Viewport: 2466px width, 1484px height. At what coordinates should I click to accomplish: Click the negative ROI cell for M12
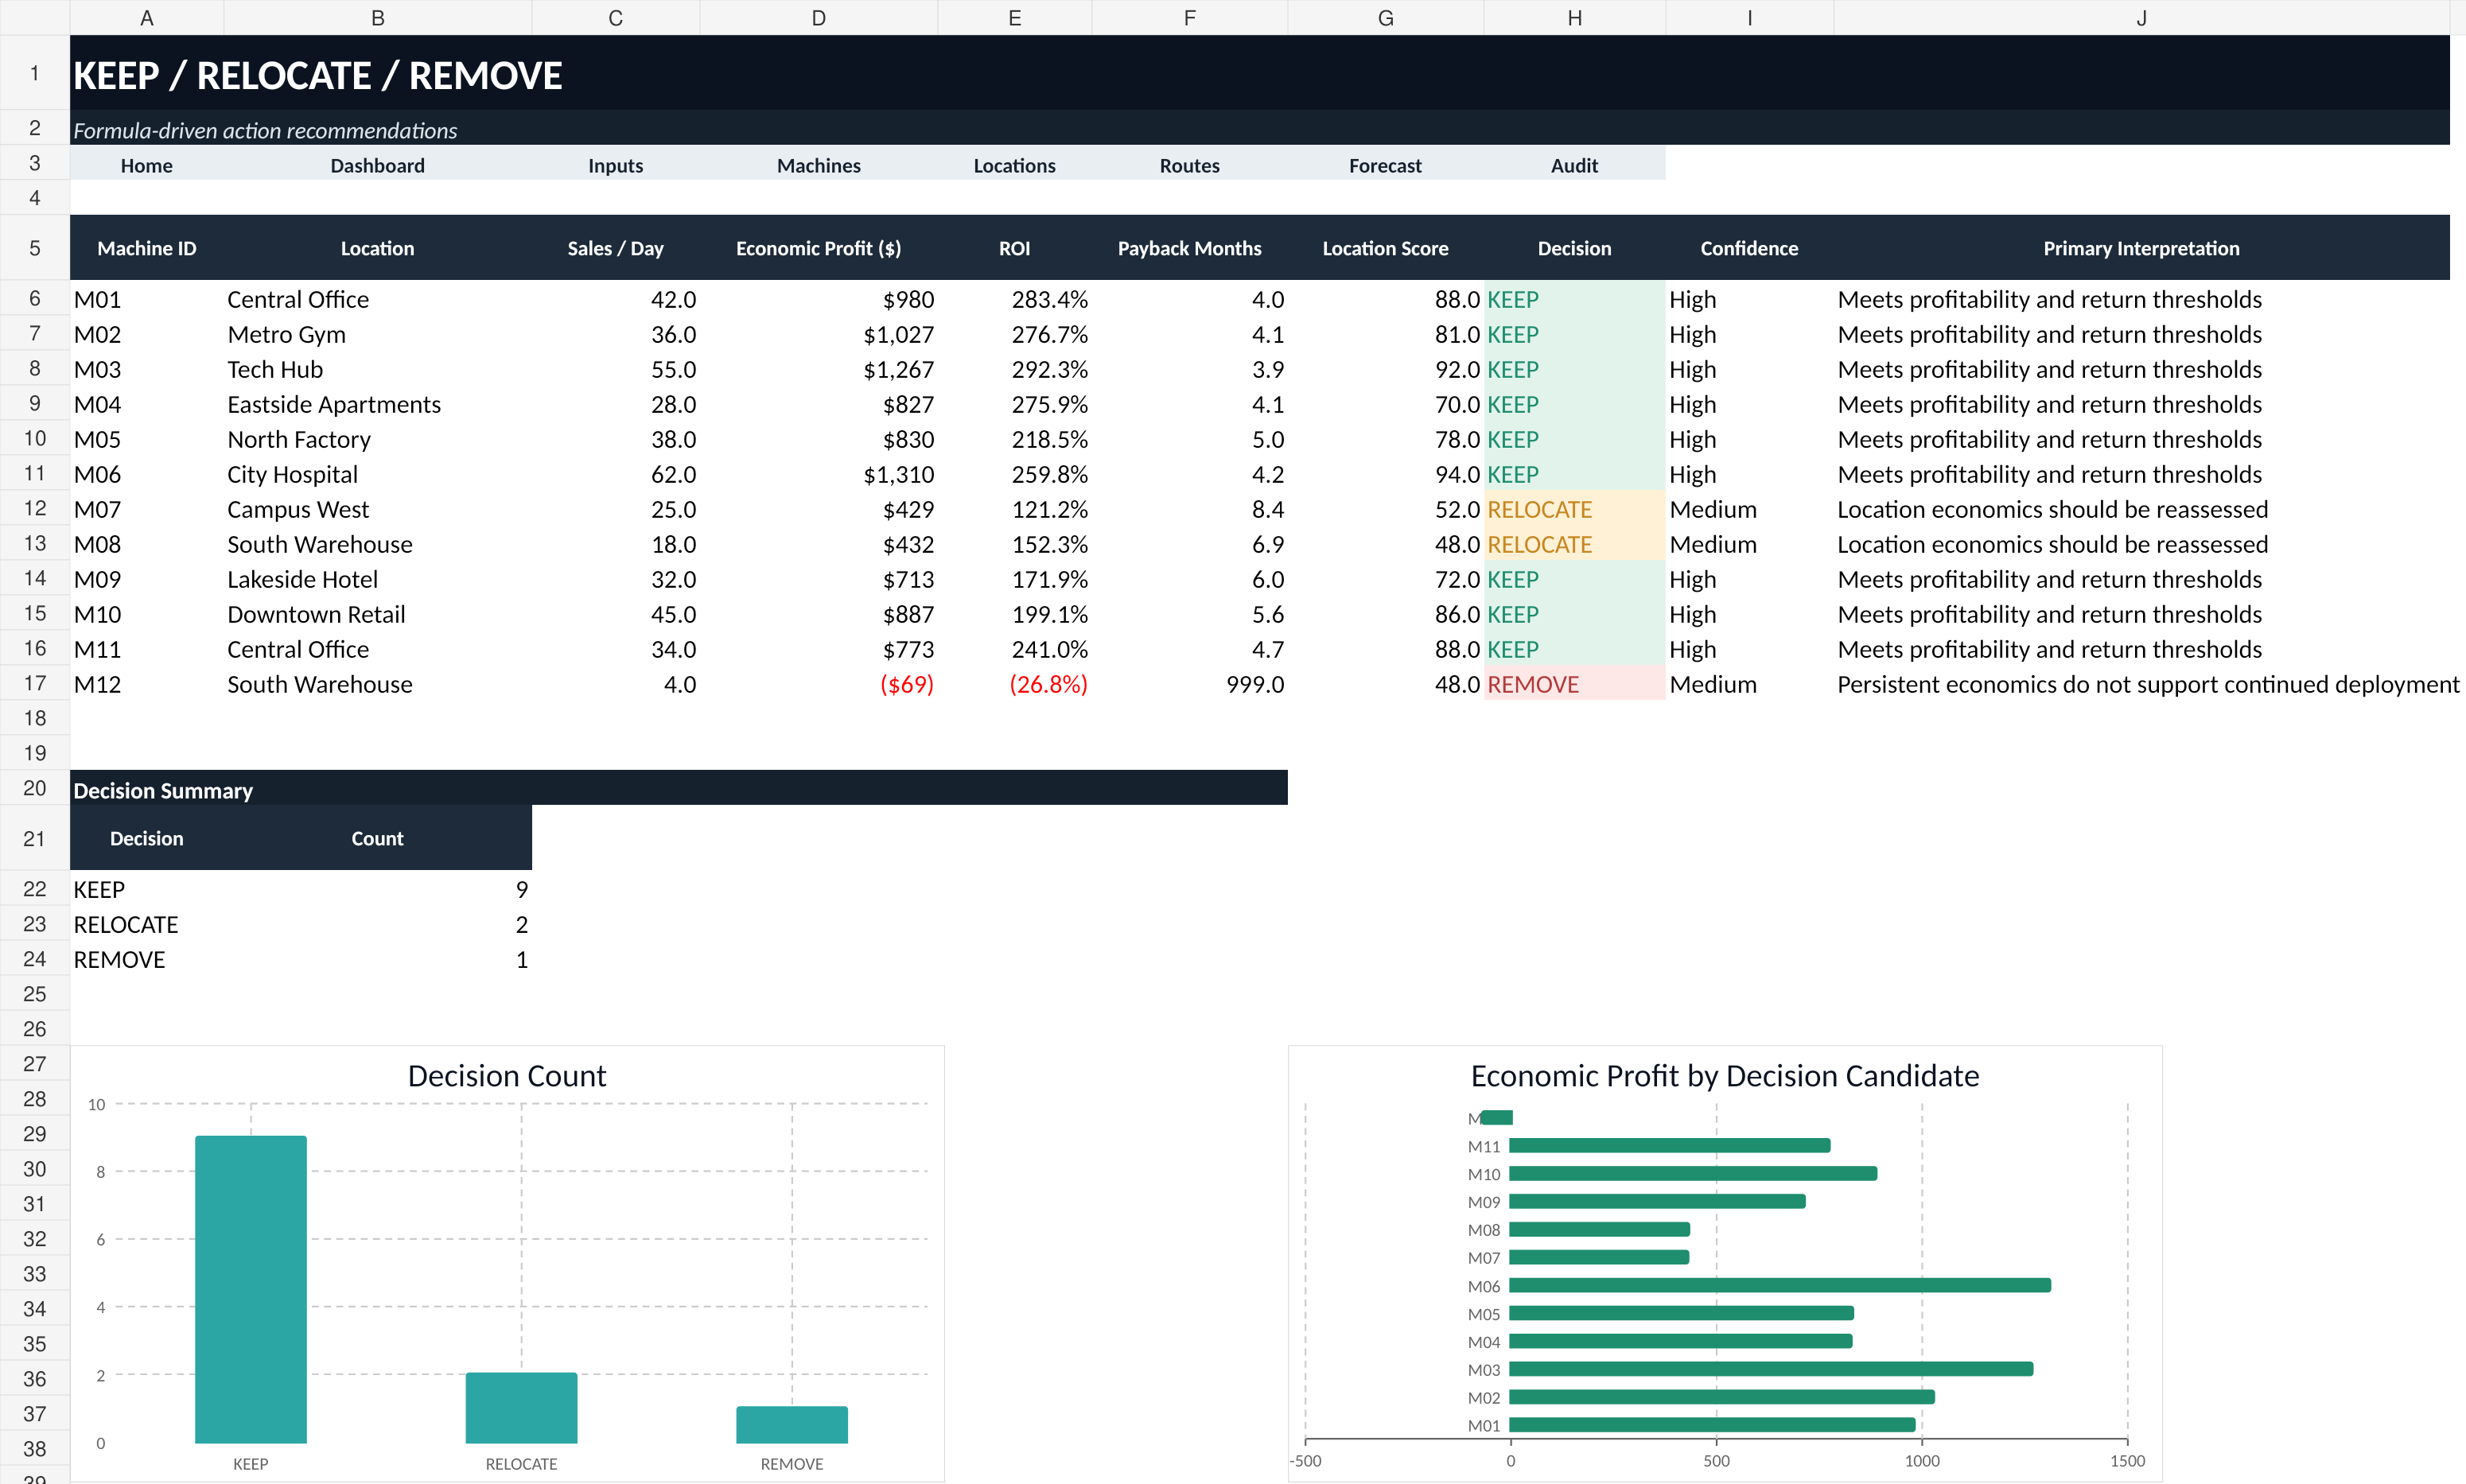(1014, 684)
